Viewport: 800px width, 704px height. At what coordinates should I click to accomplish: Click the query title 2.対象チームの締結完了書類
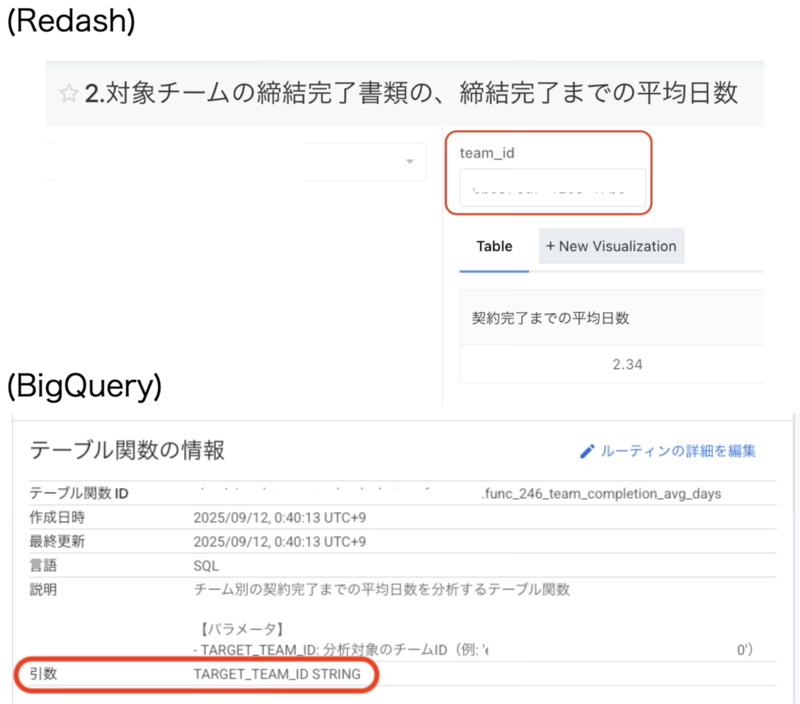(x=411, y=93)
